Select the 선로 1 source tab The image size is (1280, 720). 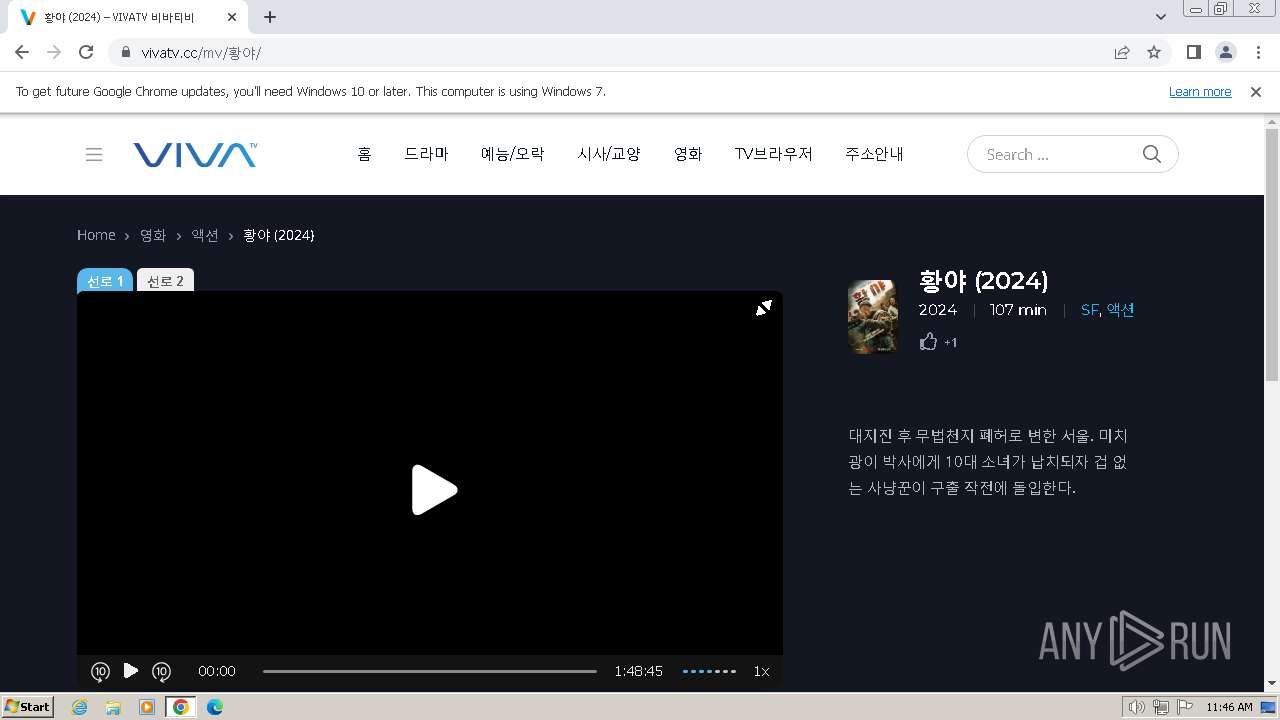[105, 281]
